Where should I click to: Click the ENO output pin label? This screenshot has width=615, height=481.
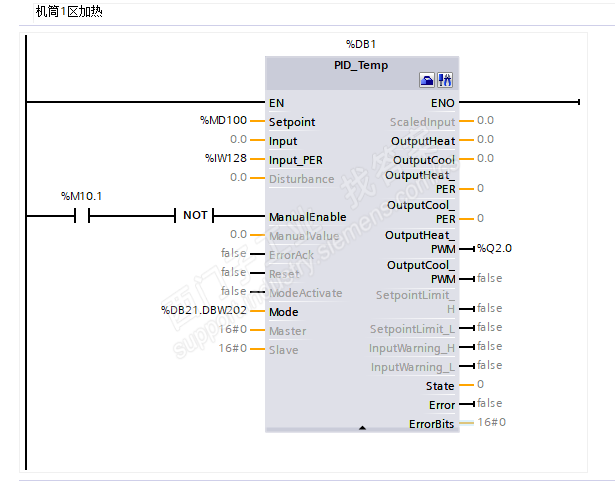442,103
